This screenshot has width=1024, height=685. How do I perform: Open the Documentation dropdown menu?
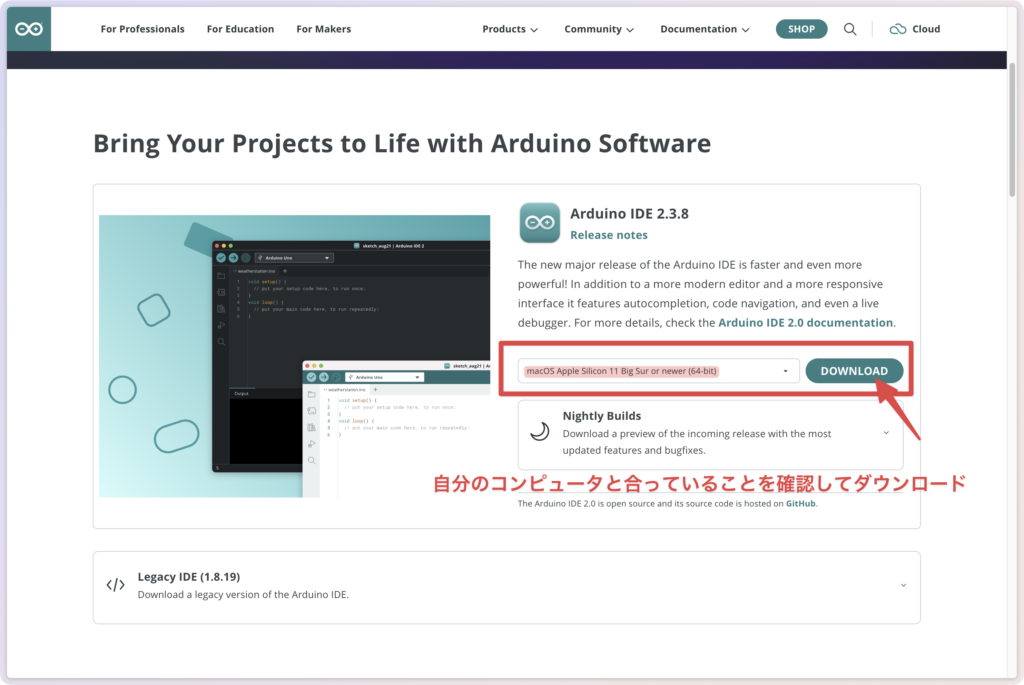(704, 29)
